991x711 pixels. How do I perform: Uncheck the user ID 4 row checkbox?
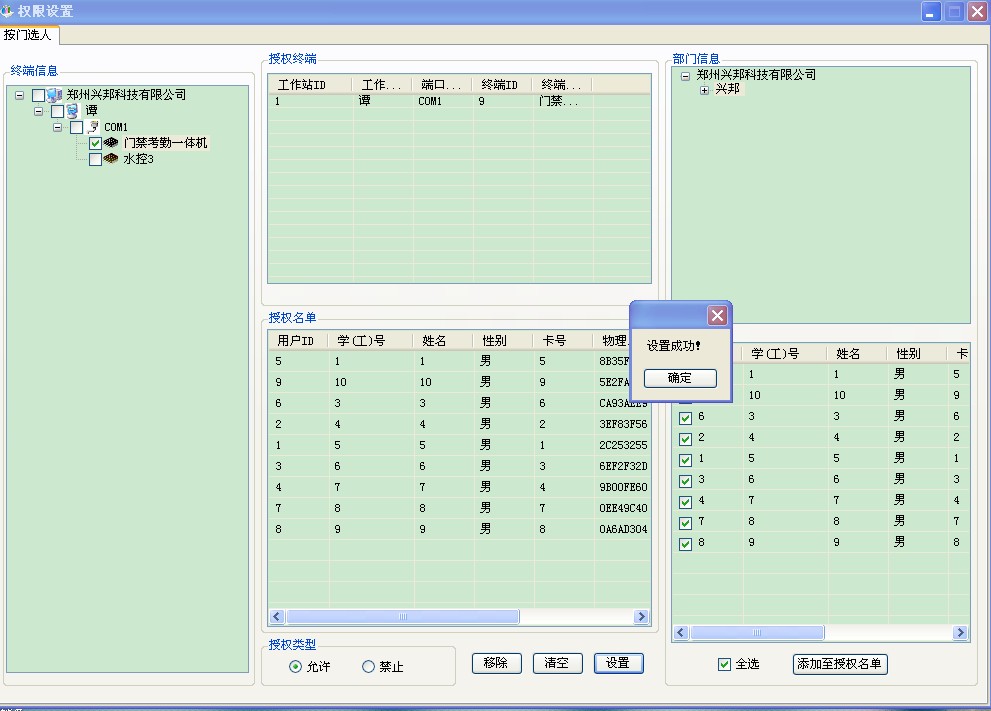pyautogui.click(x=685, y=502)
